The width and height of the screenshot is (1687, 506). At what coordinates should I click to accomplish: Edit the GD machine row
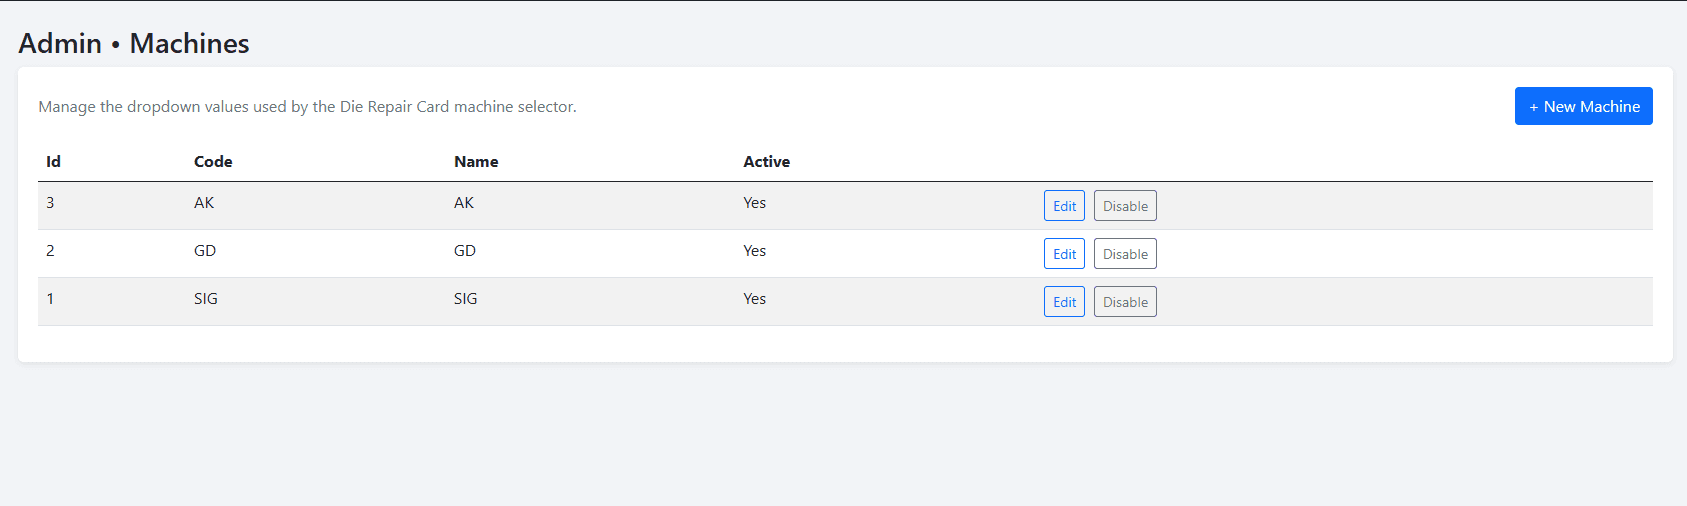pos(1064,254)
